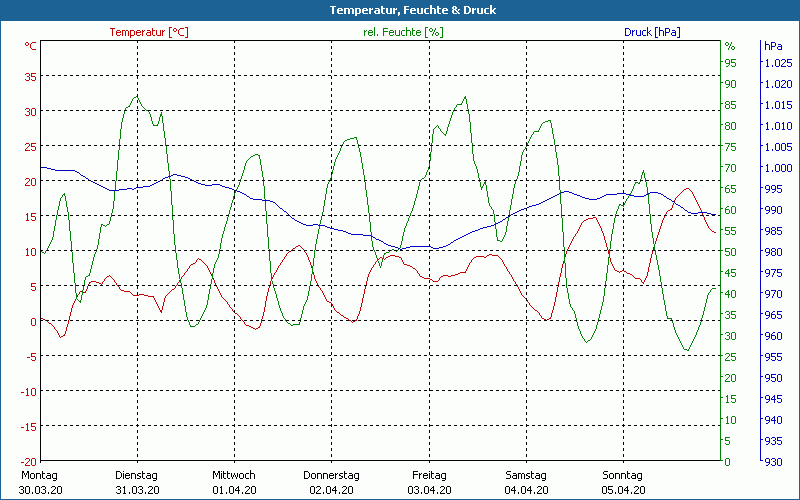The image size is (800, 500).
Task: Select the 'Druck [hPa]' legend label
Action: pos(652,32)
